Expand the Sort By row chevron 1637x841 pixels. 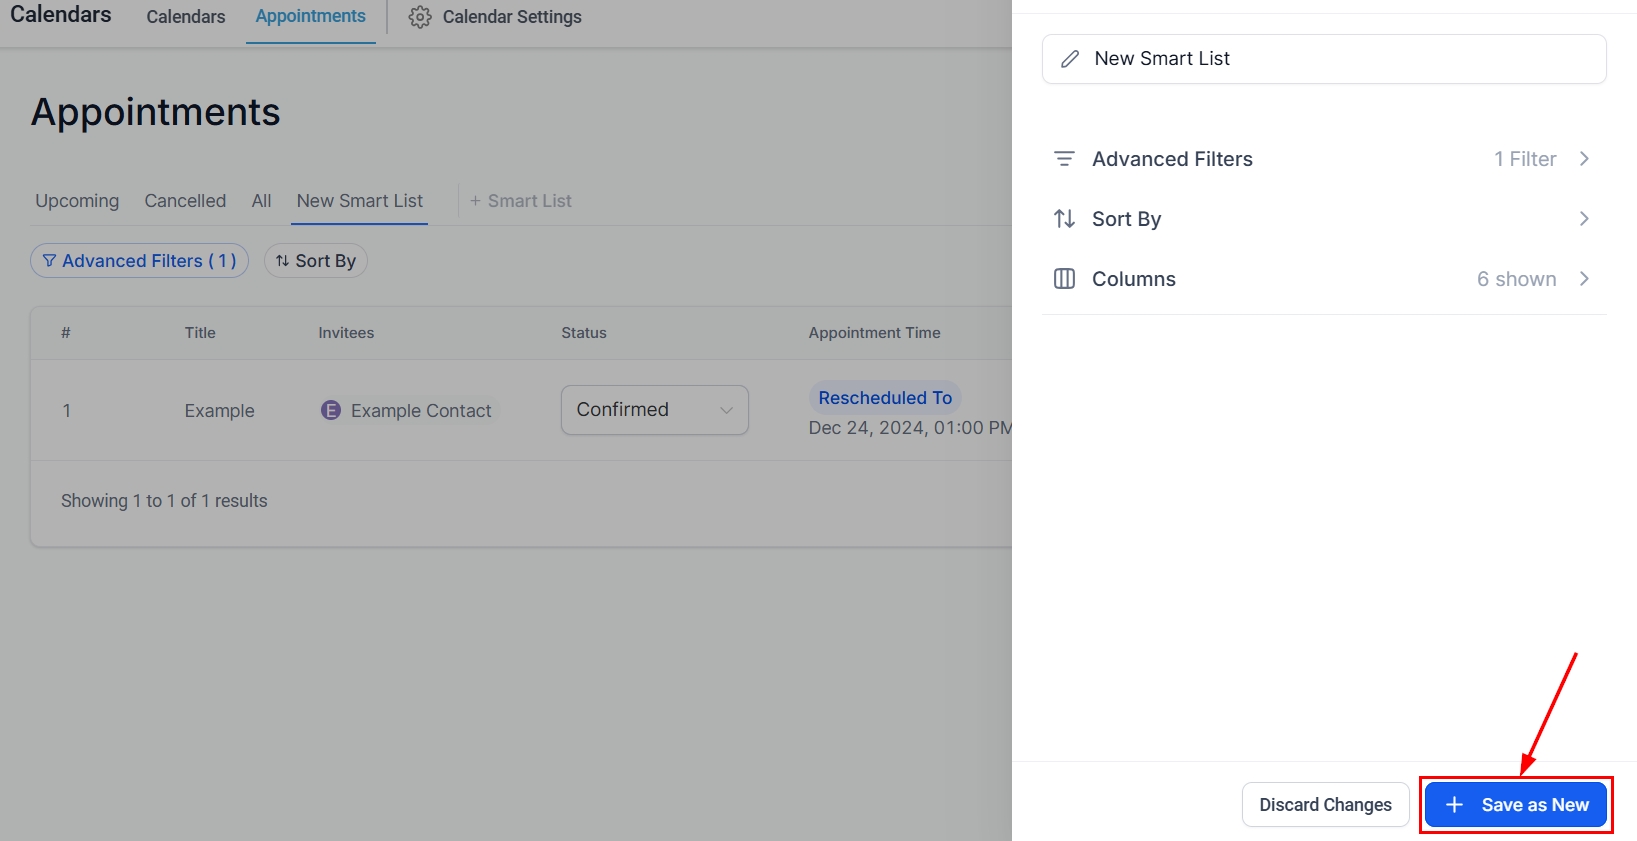pyautogui.click(x=1584, y=219)
